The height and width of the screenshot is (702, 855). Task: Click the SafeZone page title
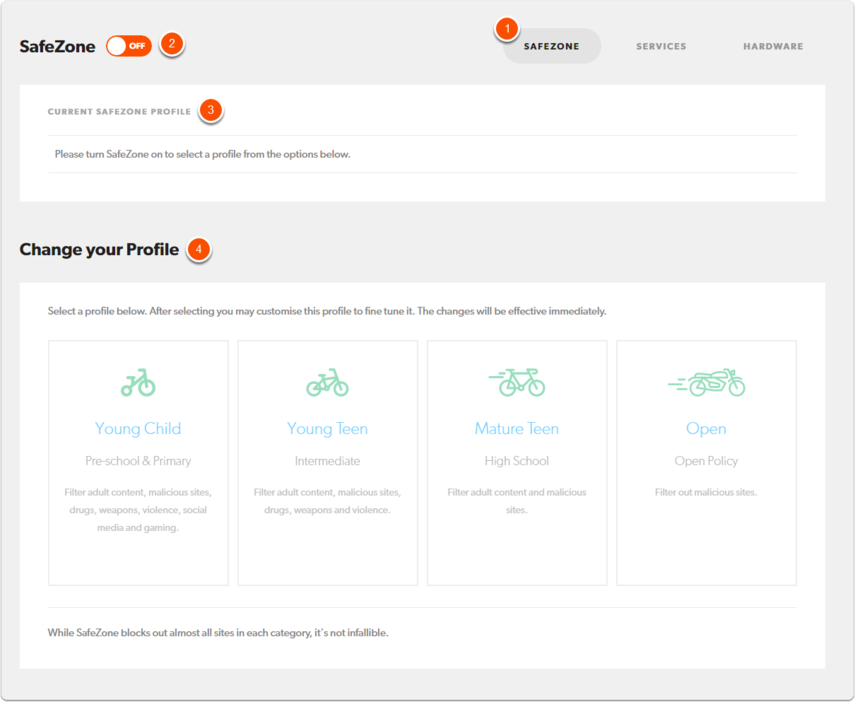(57, 46)
